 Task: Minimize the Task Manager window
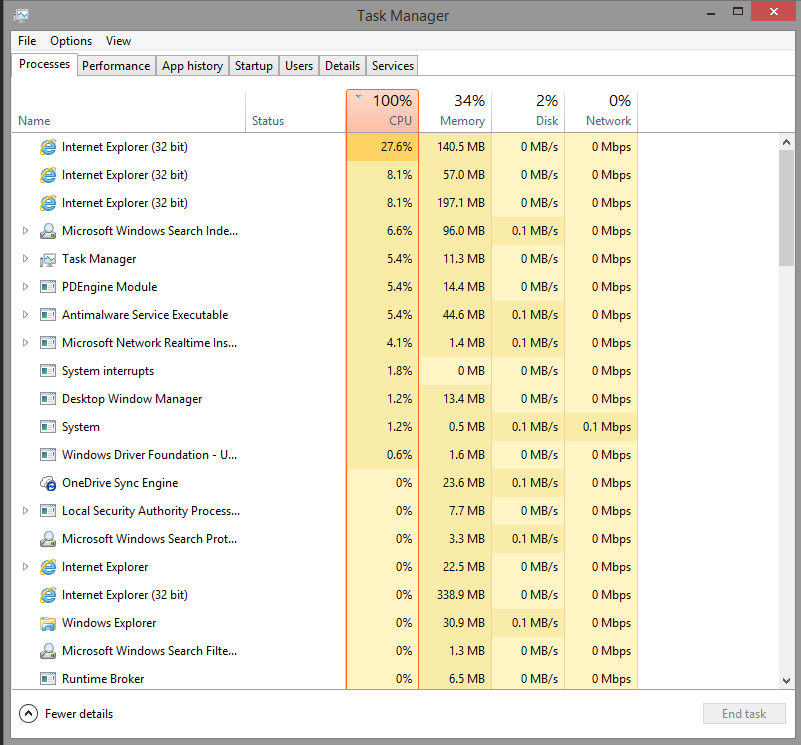(711, 12)
